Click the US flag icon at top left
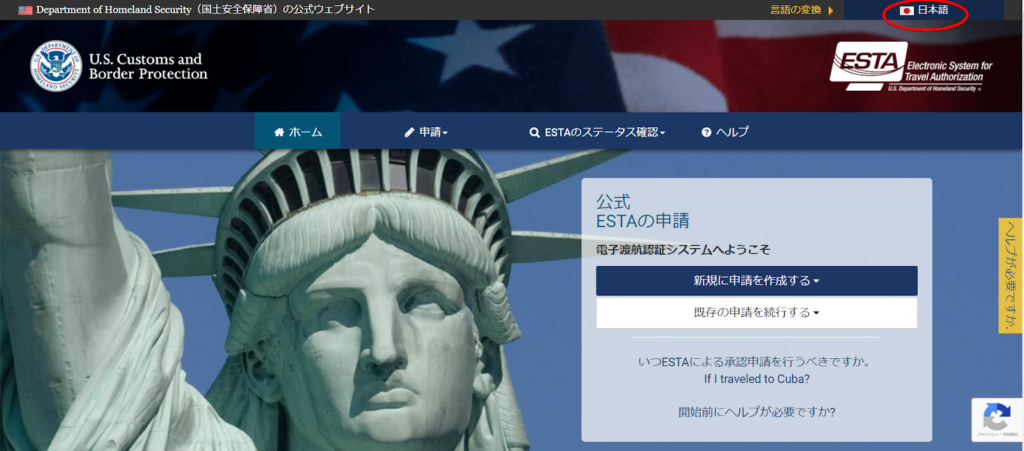Image resolution: width=1024 pixels, height=451 pixels. coord(25,10)
